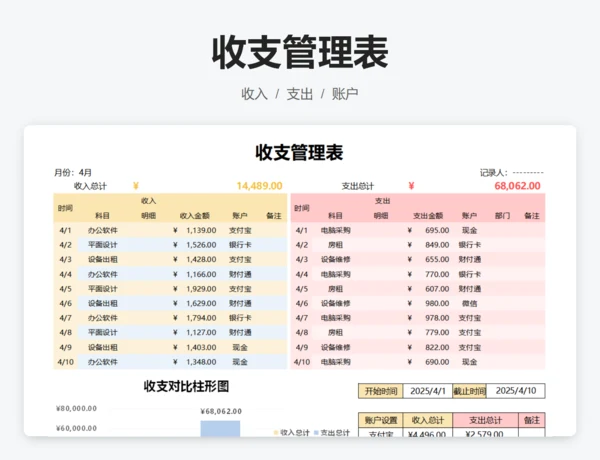600x460 pixels.
Task: Select the 收入金额 column header
Action: pos(194,216)
